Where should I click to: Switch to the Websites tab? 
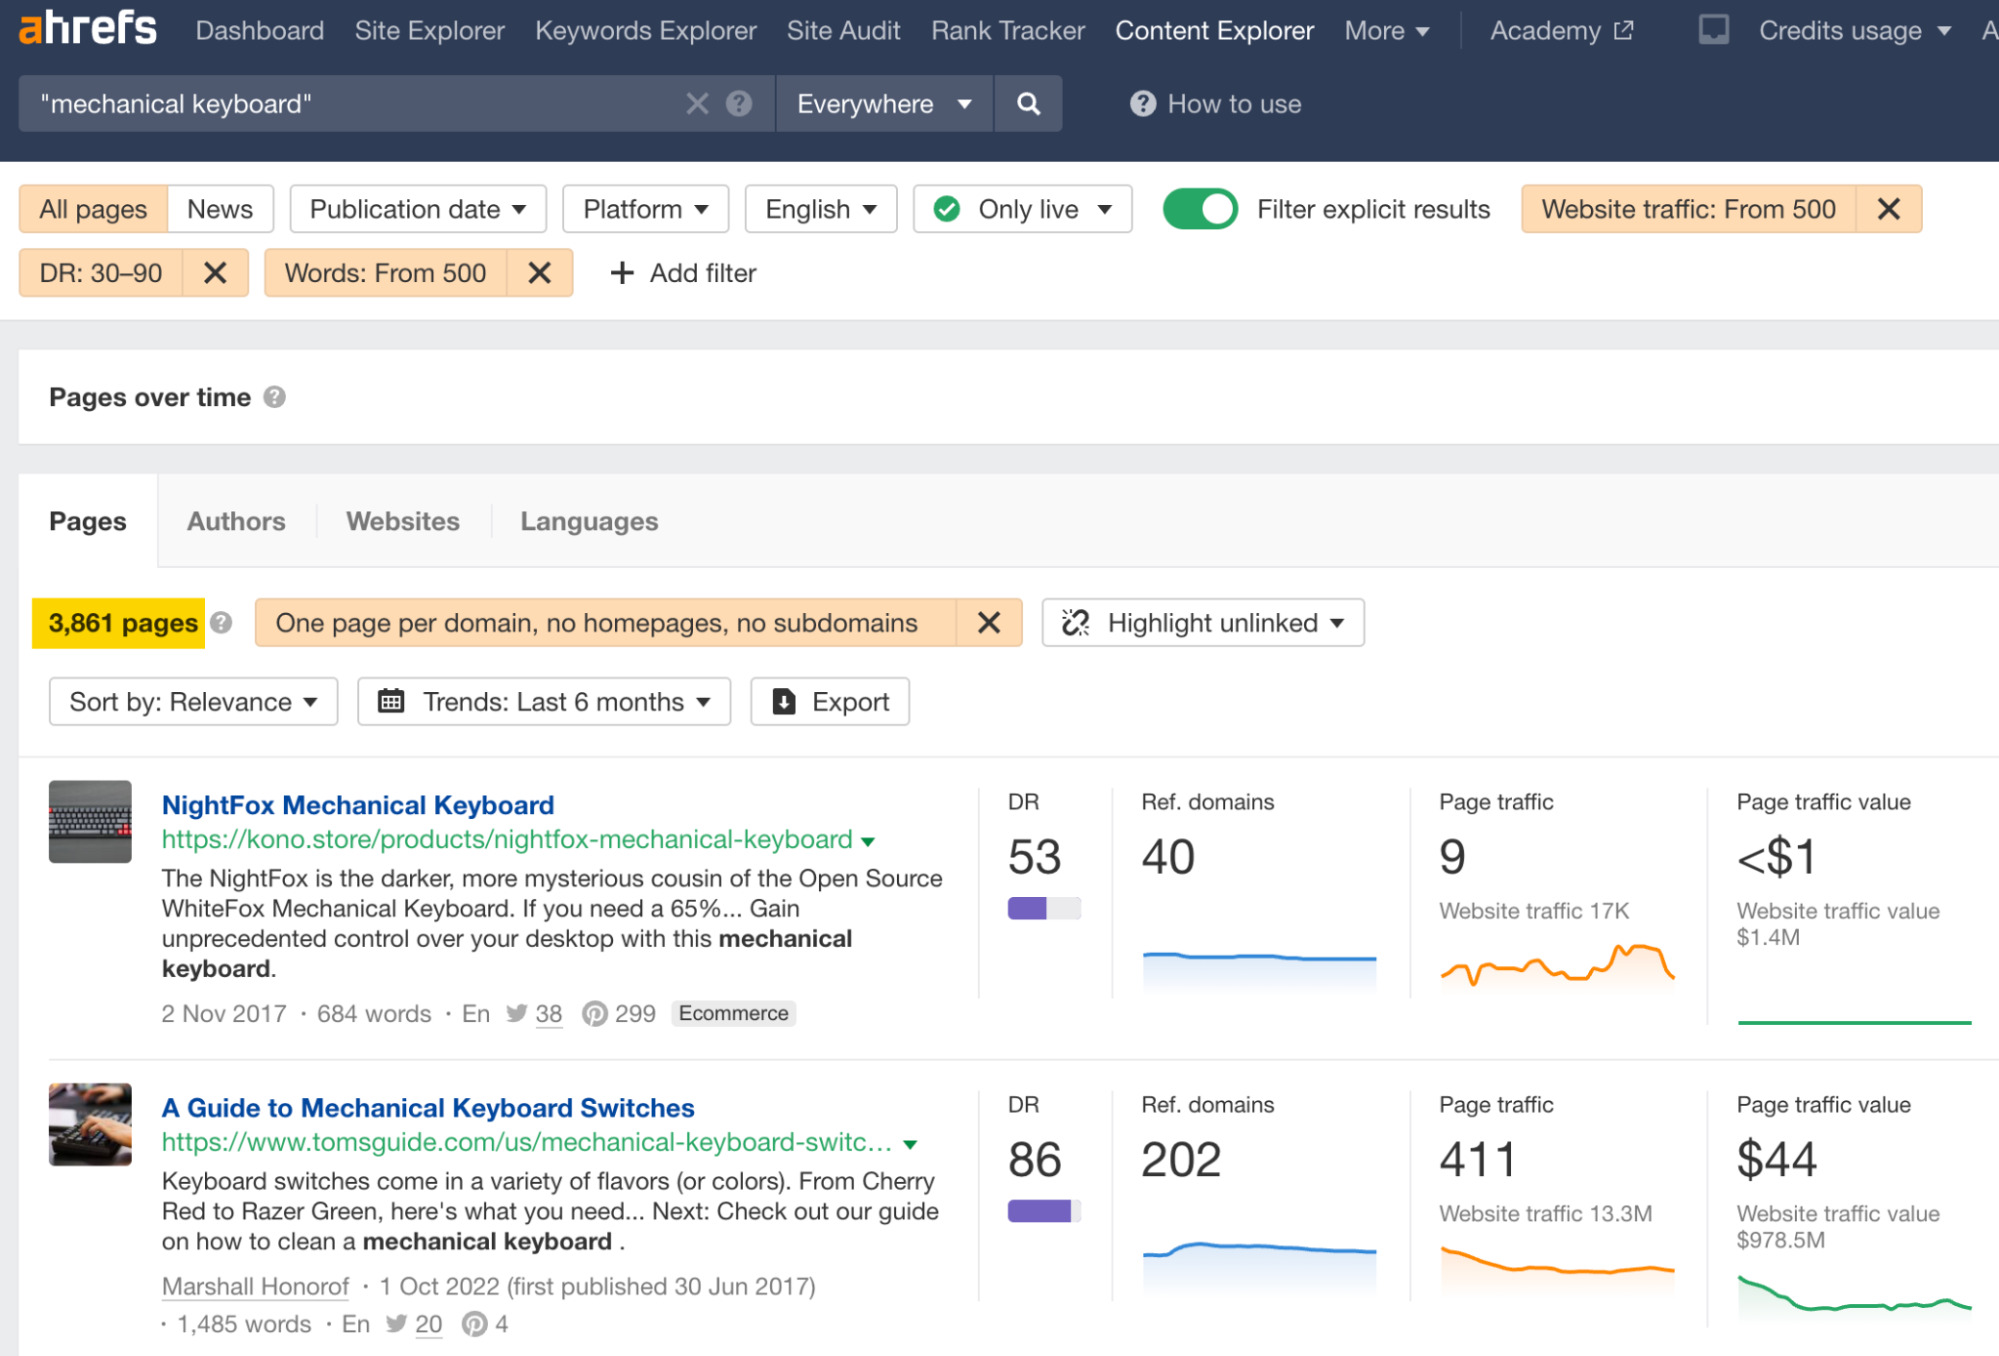(403, 521)
